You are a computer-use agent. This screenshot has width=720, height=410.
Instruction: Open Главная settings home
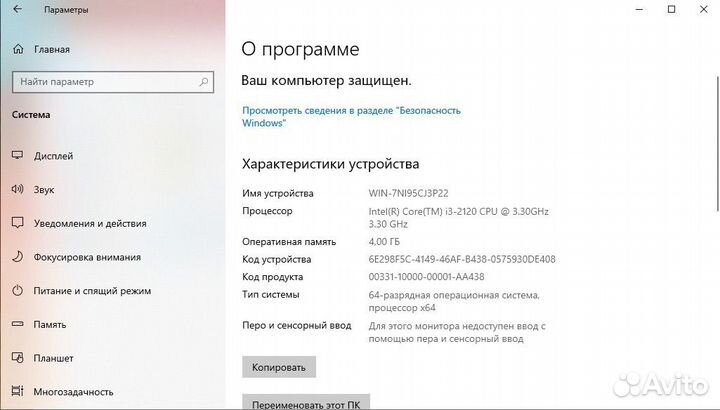tap(52, 49)
